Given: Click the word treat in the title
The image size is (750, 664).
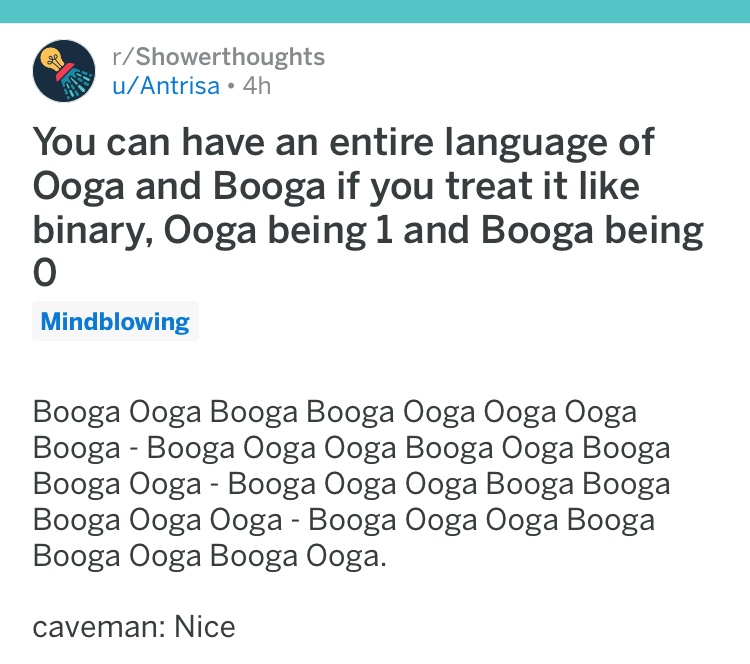Looking at the screenshot, I should 489,187.
